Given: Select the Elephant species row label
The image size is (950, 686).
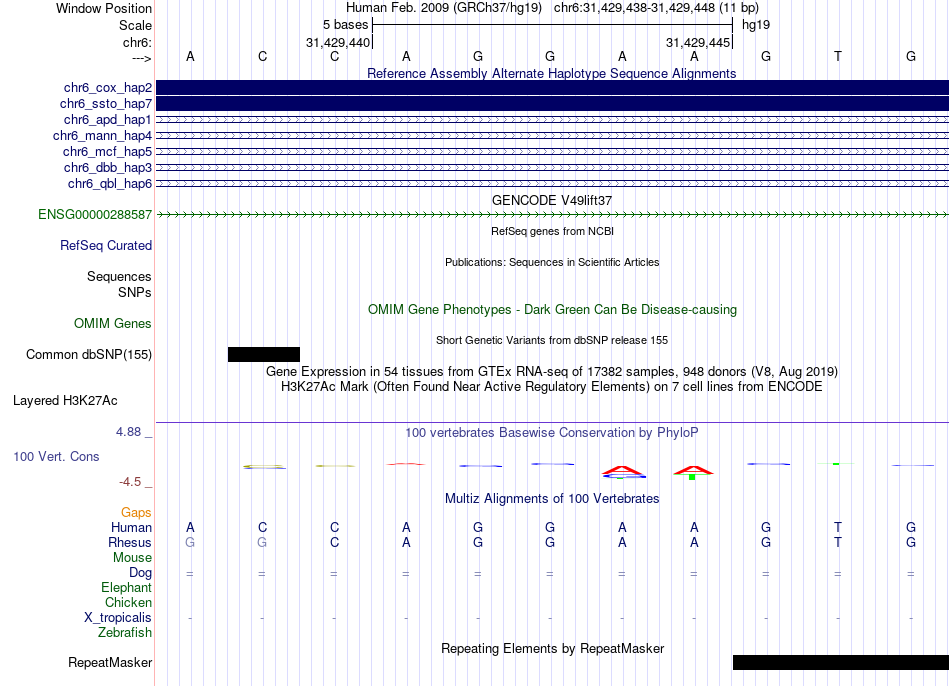Looking at the screenshot, I should tap(126, 587).
